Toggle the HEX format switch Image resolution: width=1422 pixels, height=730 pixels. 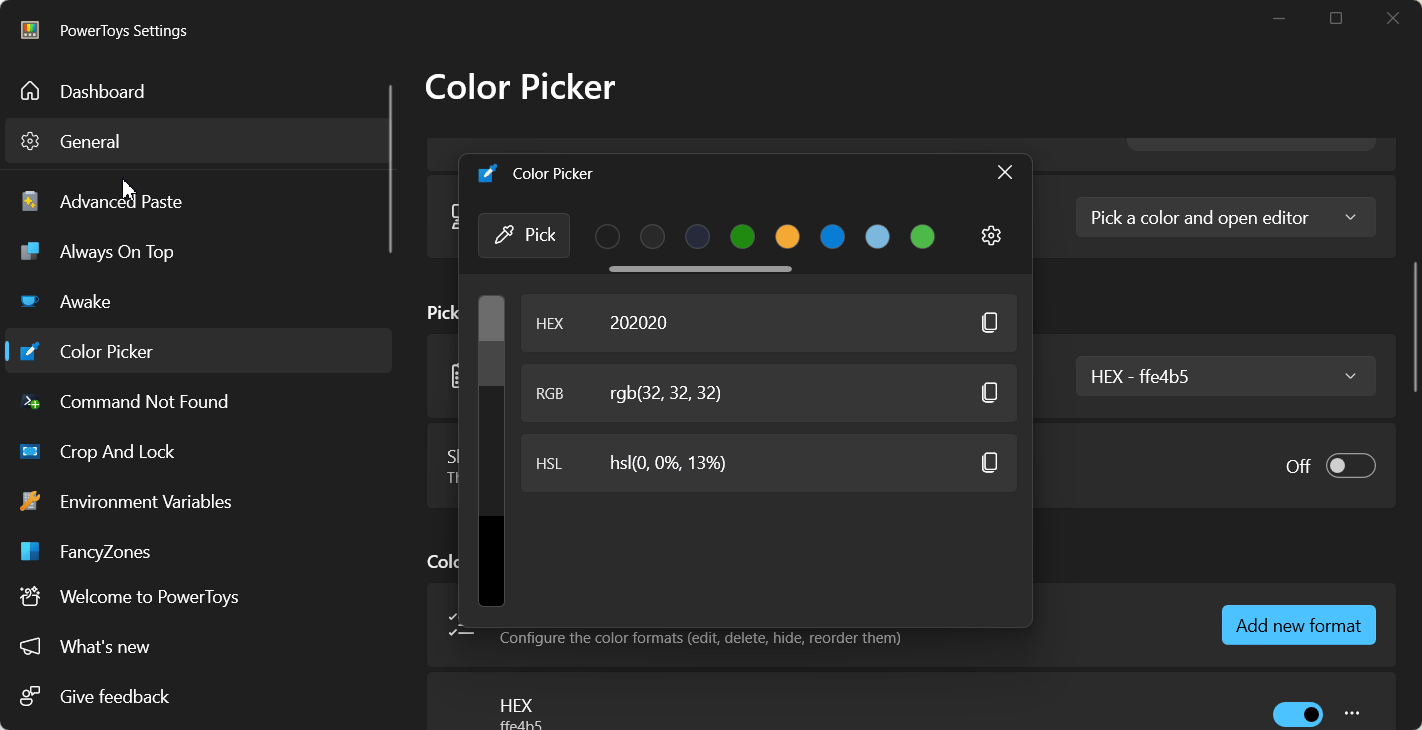click(x=1298, y=714)
